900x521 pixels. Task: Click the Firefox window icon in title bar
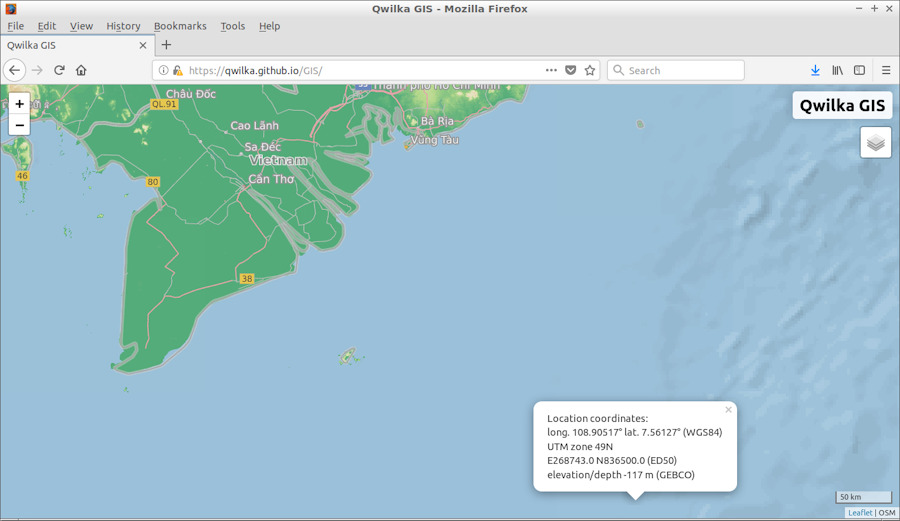click(x=10, y=9)
